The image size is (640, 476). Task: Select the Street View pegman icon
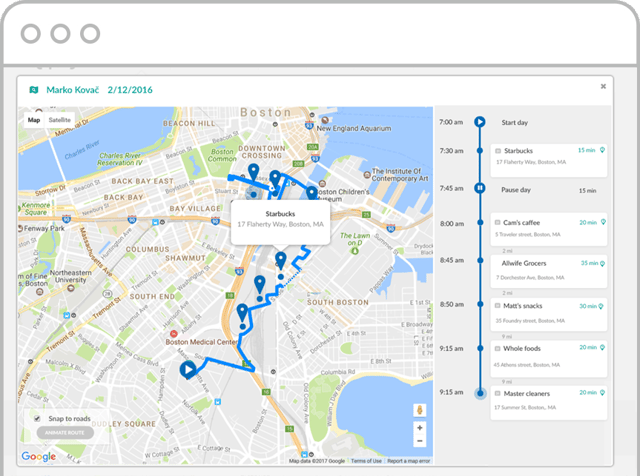(x=420, y=410)
